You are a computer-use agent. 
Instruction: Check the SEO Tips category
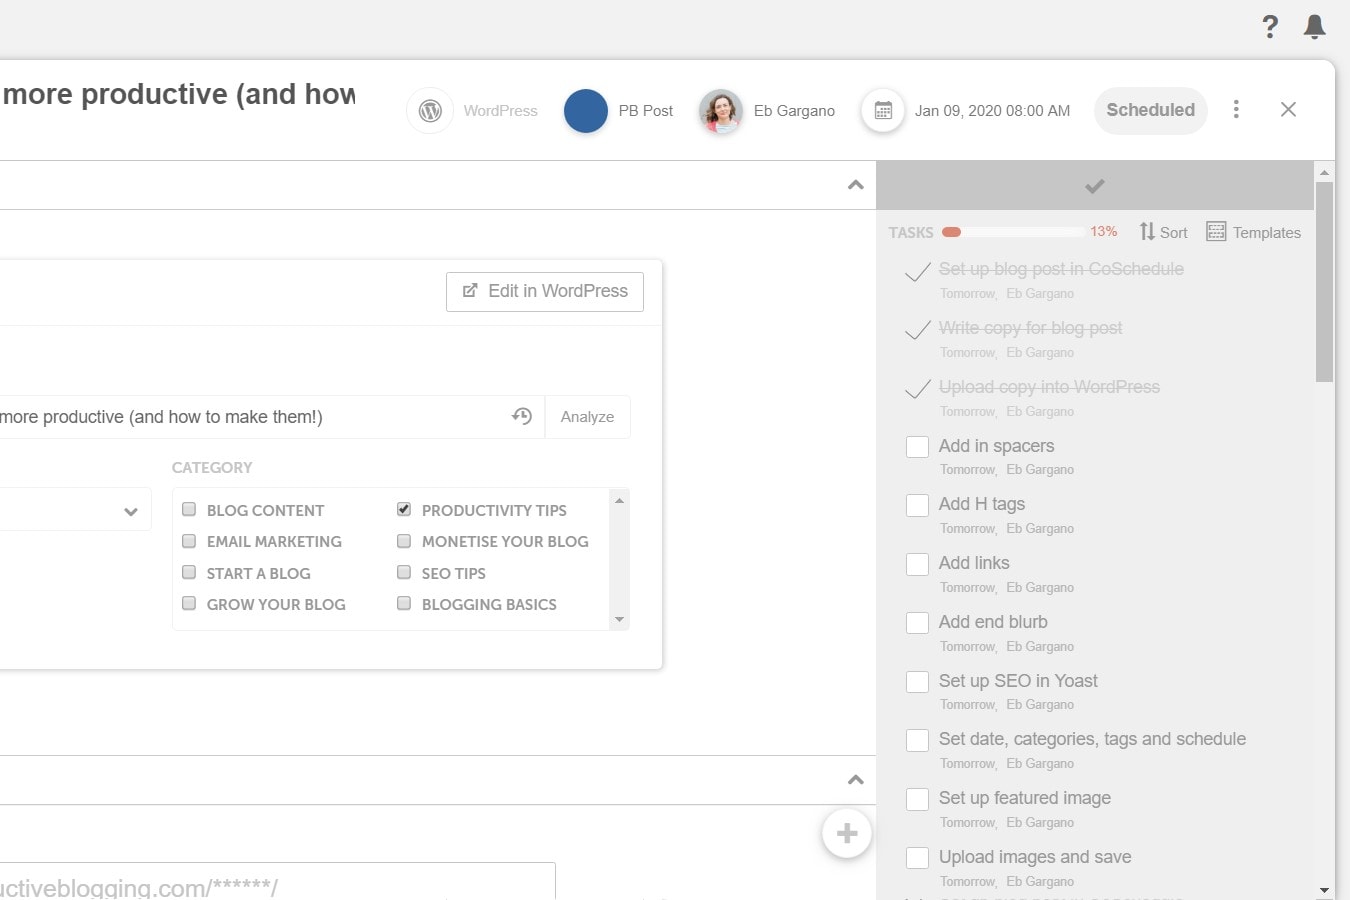[x=404, y=572]
